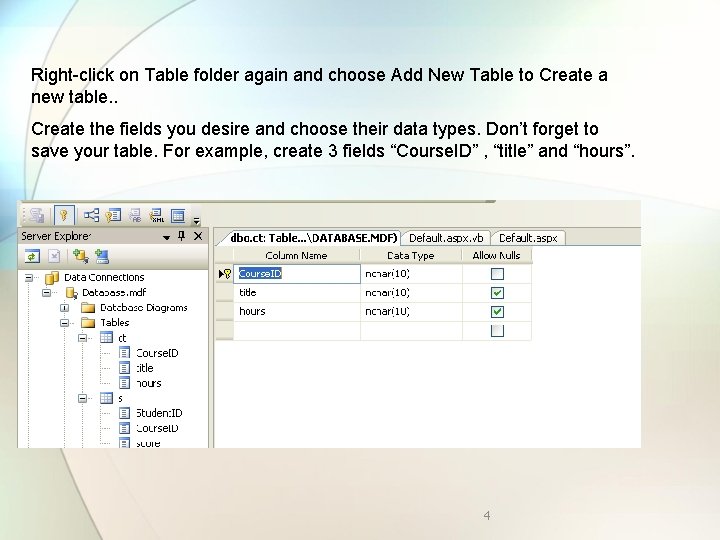Click the Manage Indexes and Keys icon
Image resolution: width=720 pixels, height=540 pixels.
point(113,215)
